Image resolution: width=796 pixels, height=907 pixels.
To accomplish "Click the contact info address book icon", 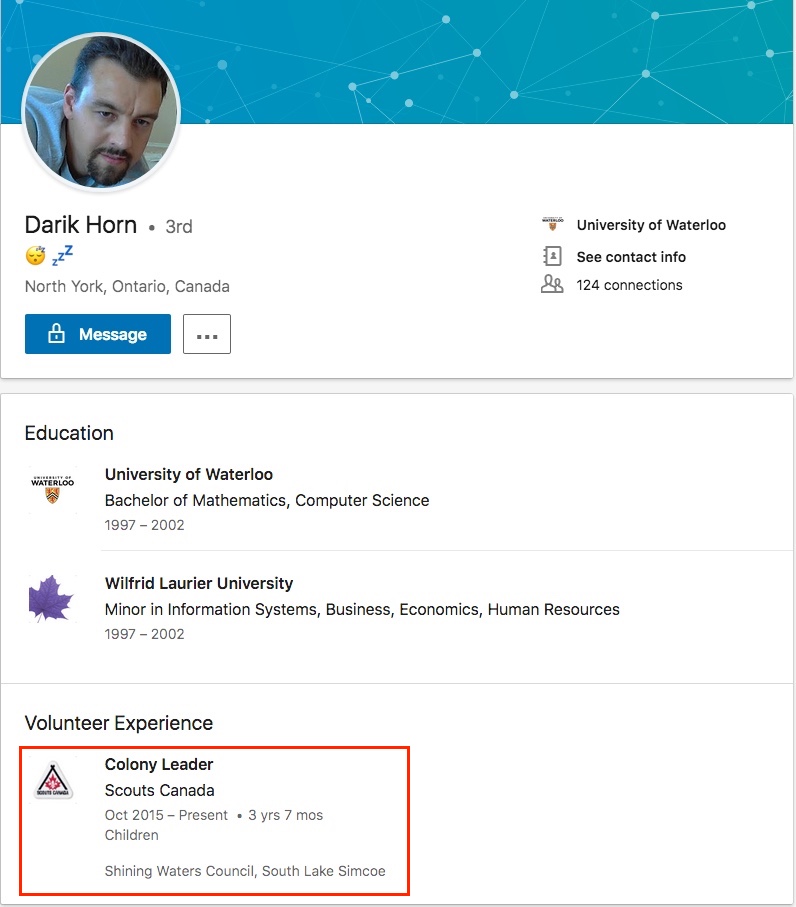I will click(552, 256).
